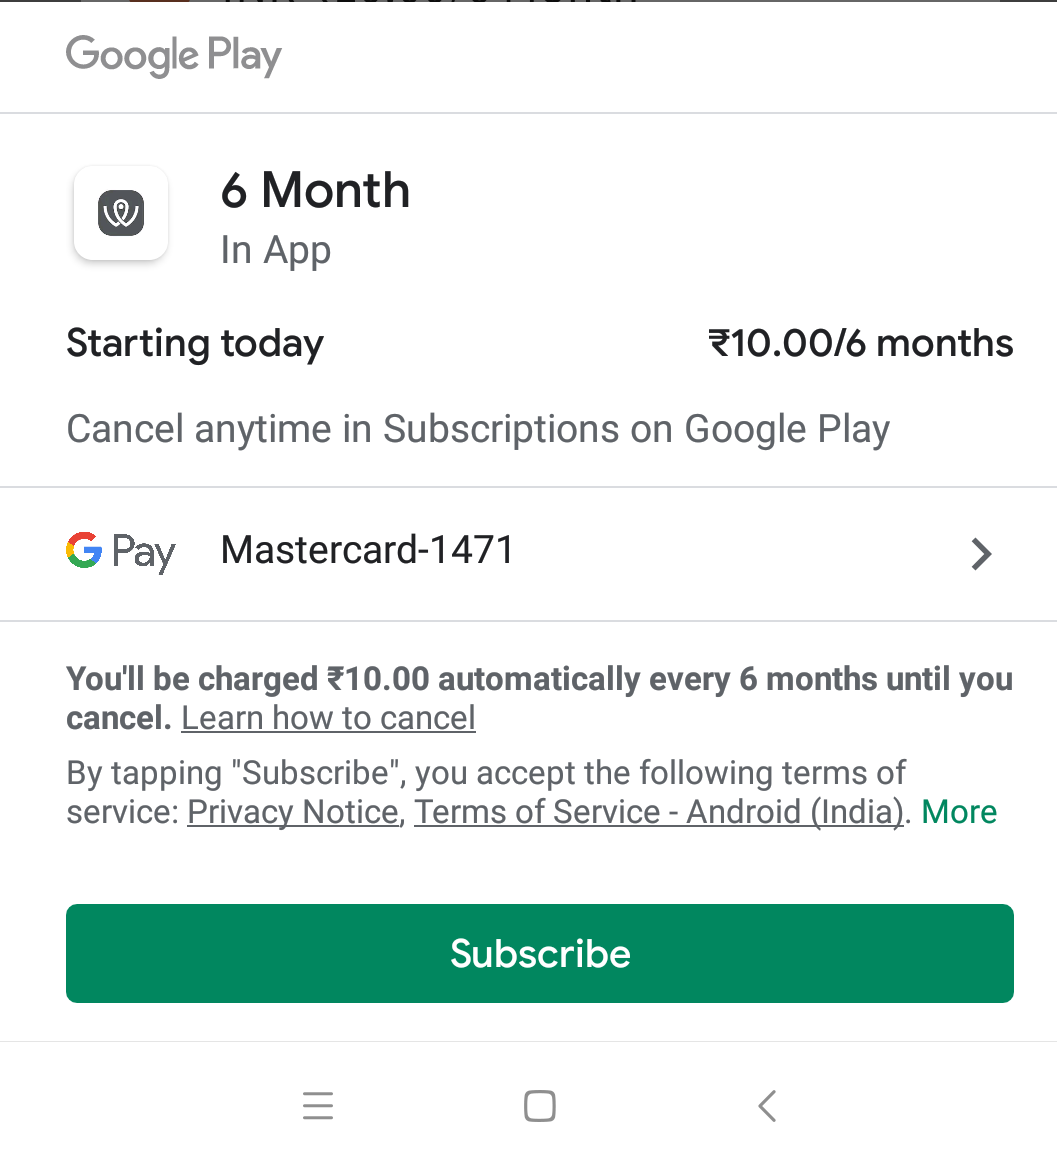Tap the G Pay logo
Viewport: 1057px width, 1160px height.
coord(121,552)
